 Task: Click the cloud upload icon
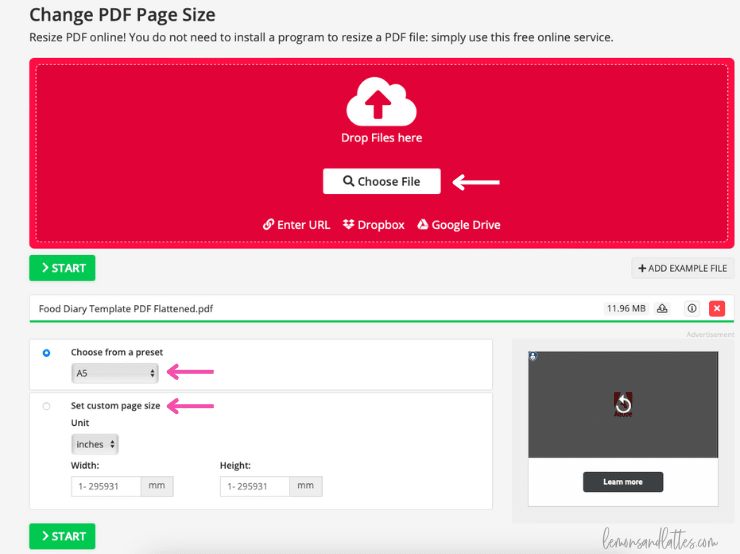click(x=381, y=101)
